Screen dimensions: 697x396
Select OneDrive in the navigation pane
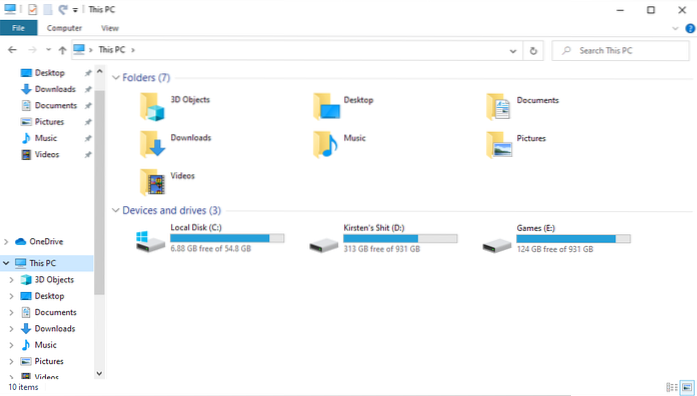(x=46, y=242)
